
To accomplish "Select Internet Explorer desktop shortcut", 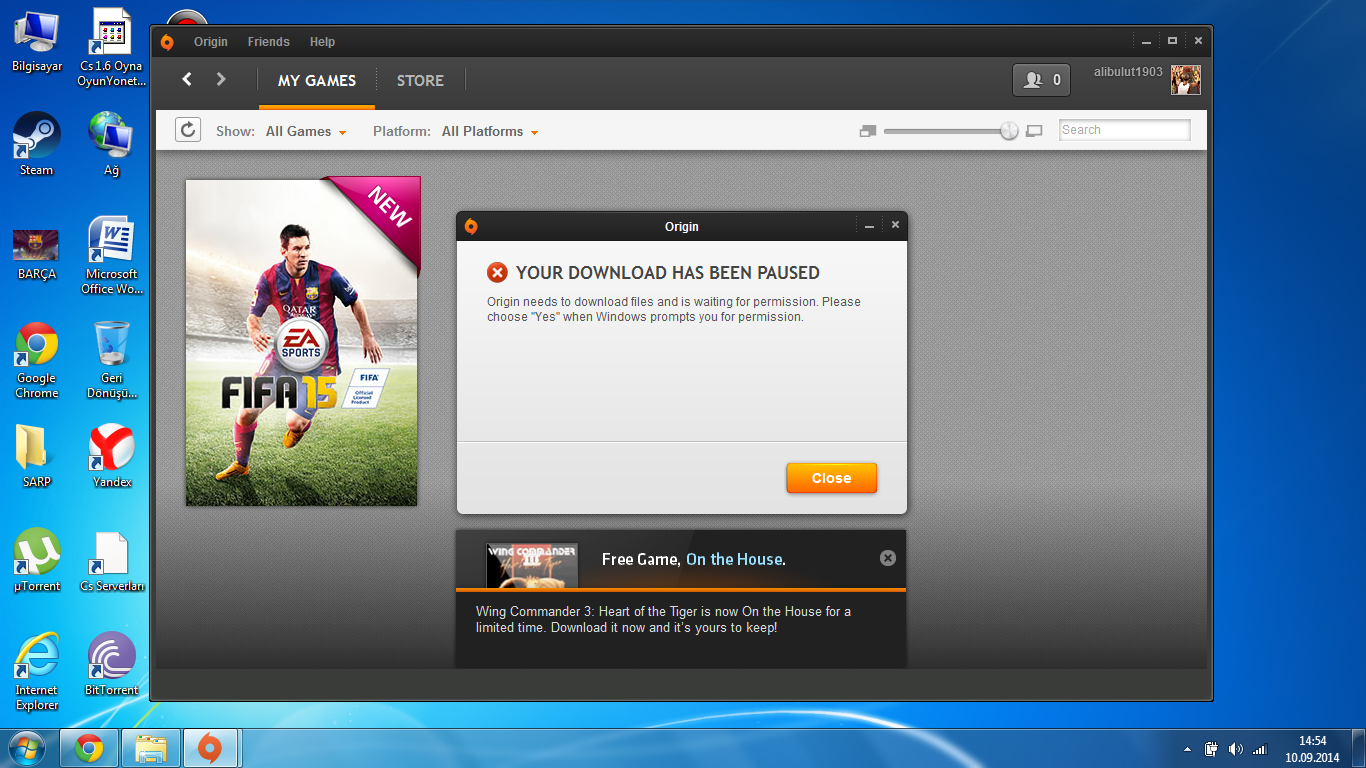I will click(x=37, y=671).
